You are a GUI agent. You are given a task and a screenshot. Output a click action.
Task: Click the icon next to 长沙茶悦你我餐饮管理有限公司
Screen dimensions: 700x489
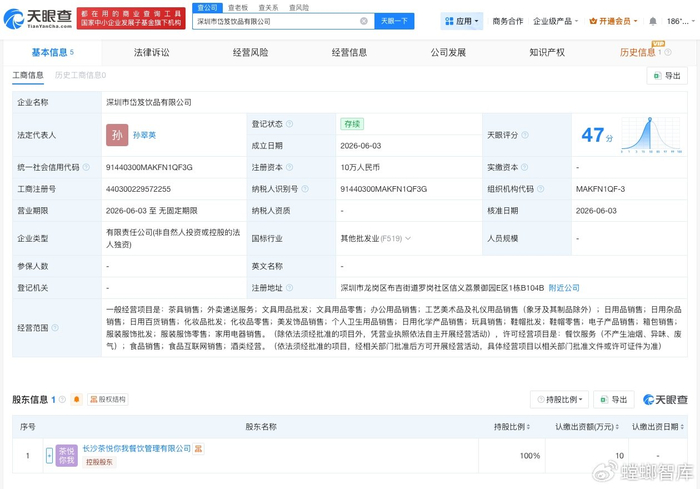tap(198, 448)
